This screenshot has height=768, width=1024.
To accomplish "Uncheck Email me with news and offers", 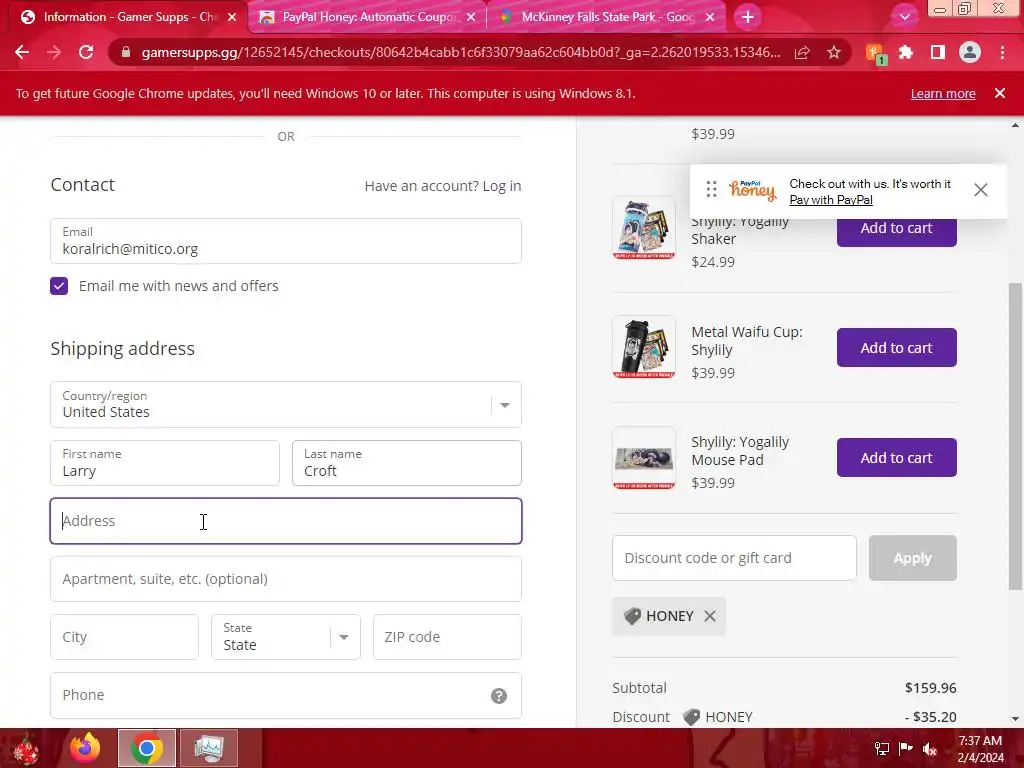I will click(x=59, y=286).
